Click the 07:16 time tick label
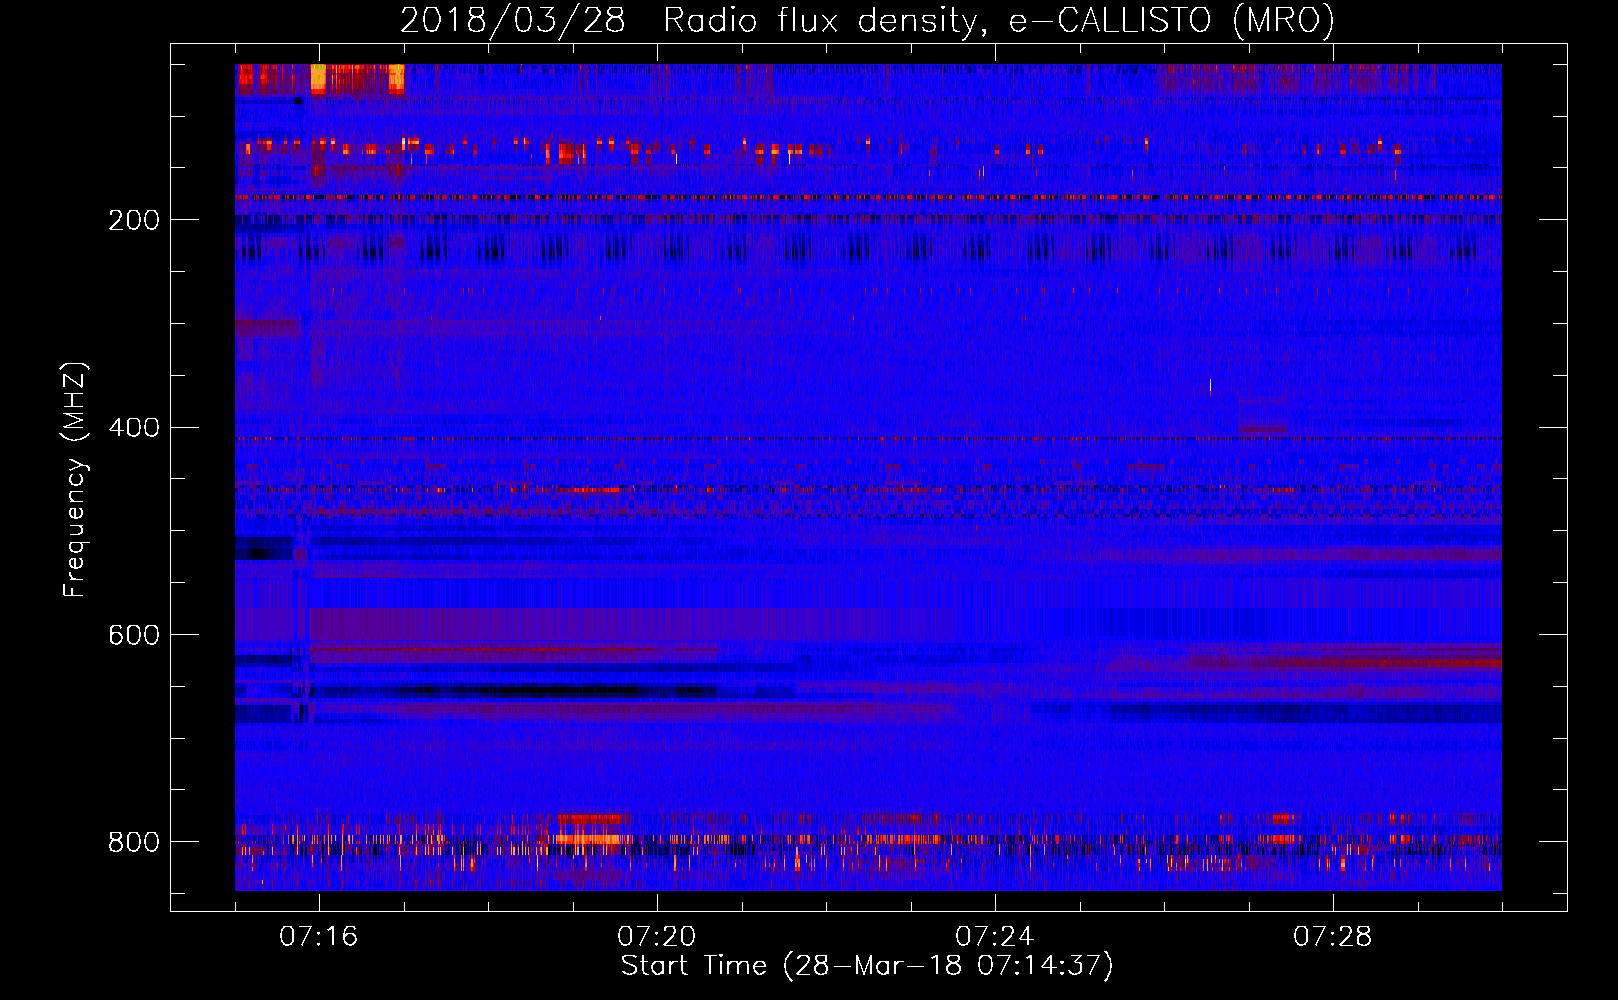 pyautogui.click(x=318, y=937)
